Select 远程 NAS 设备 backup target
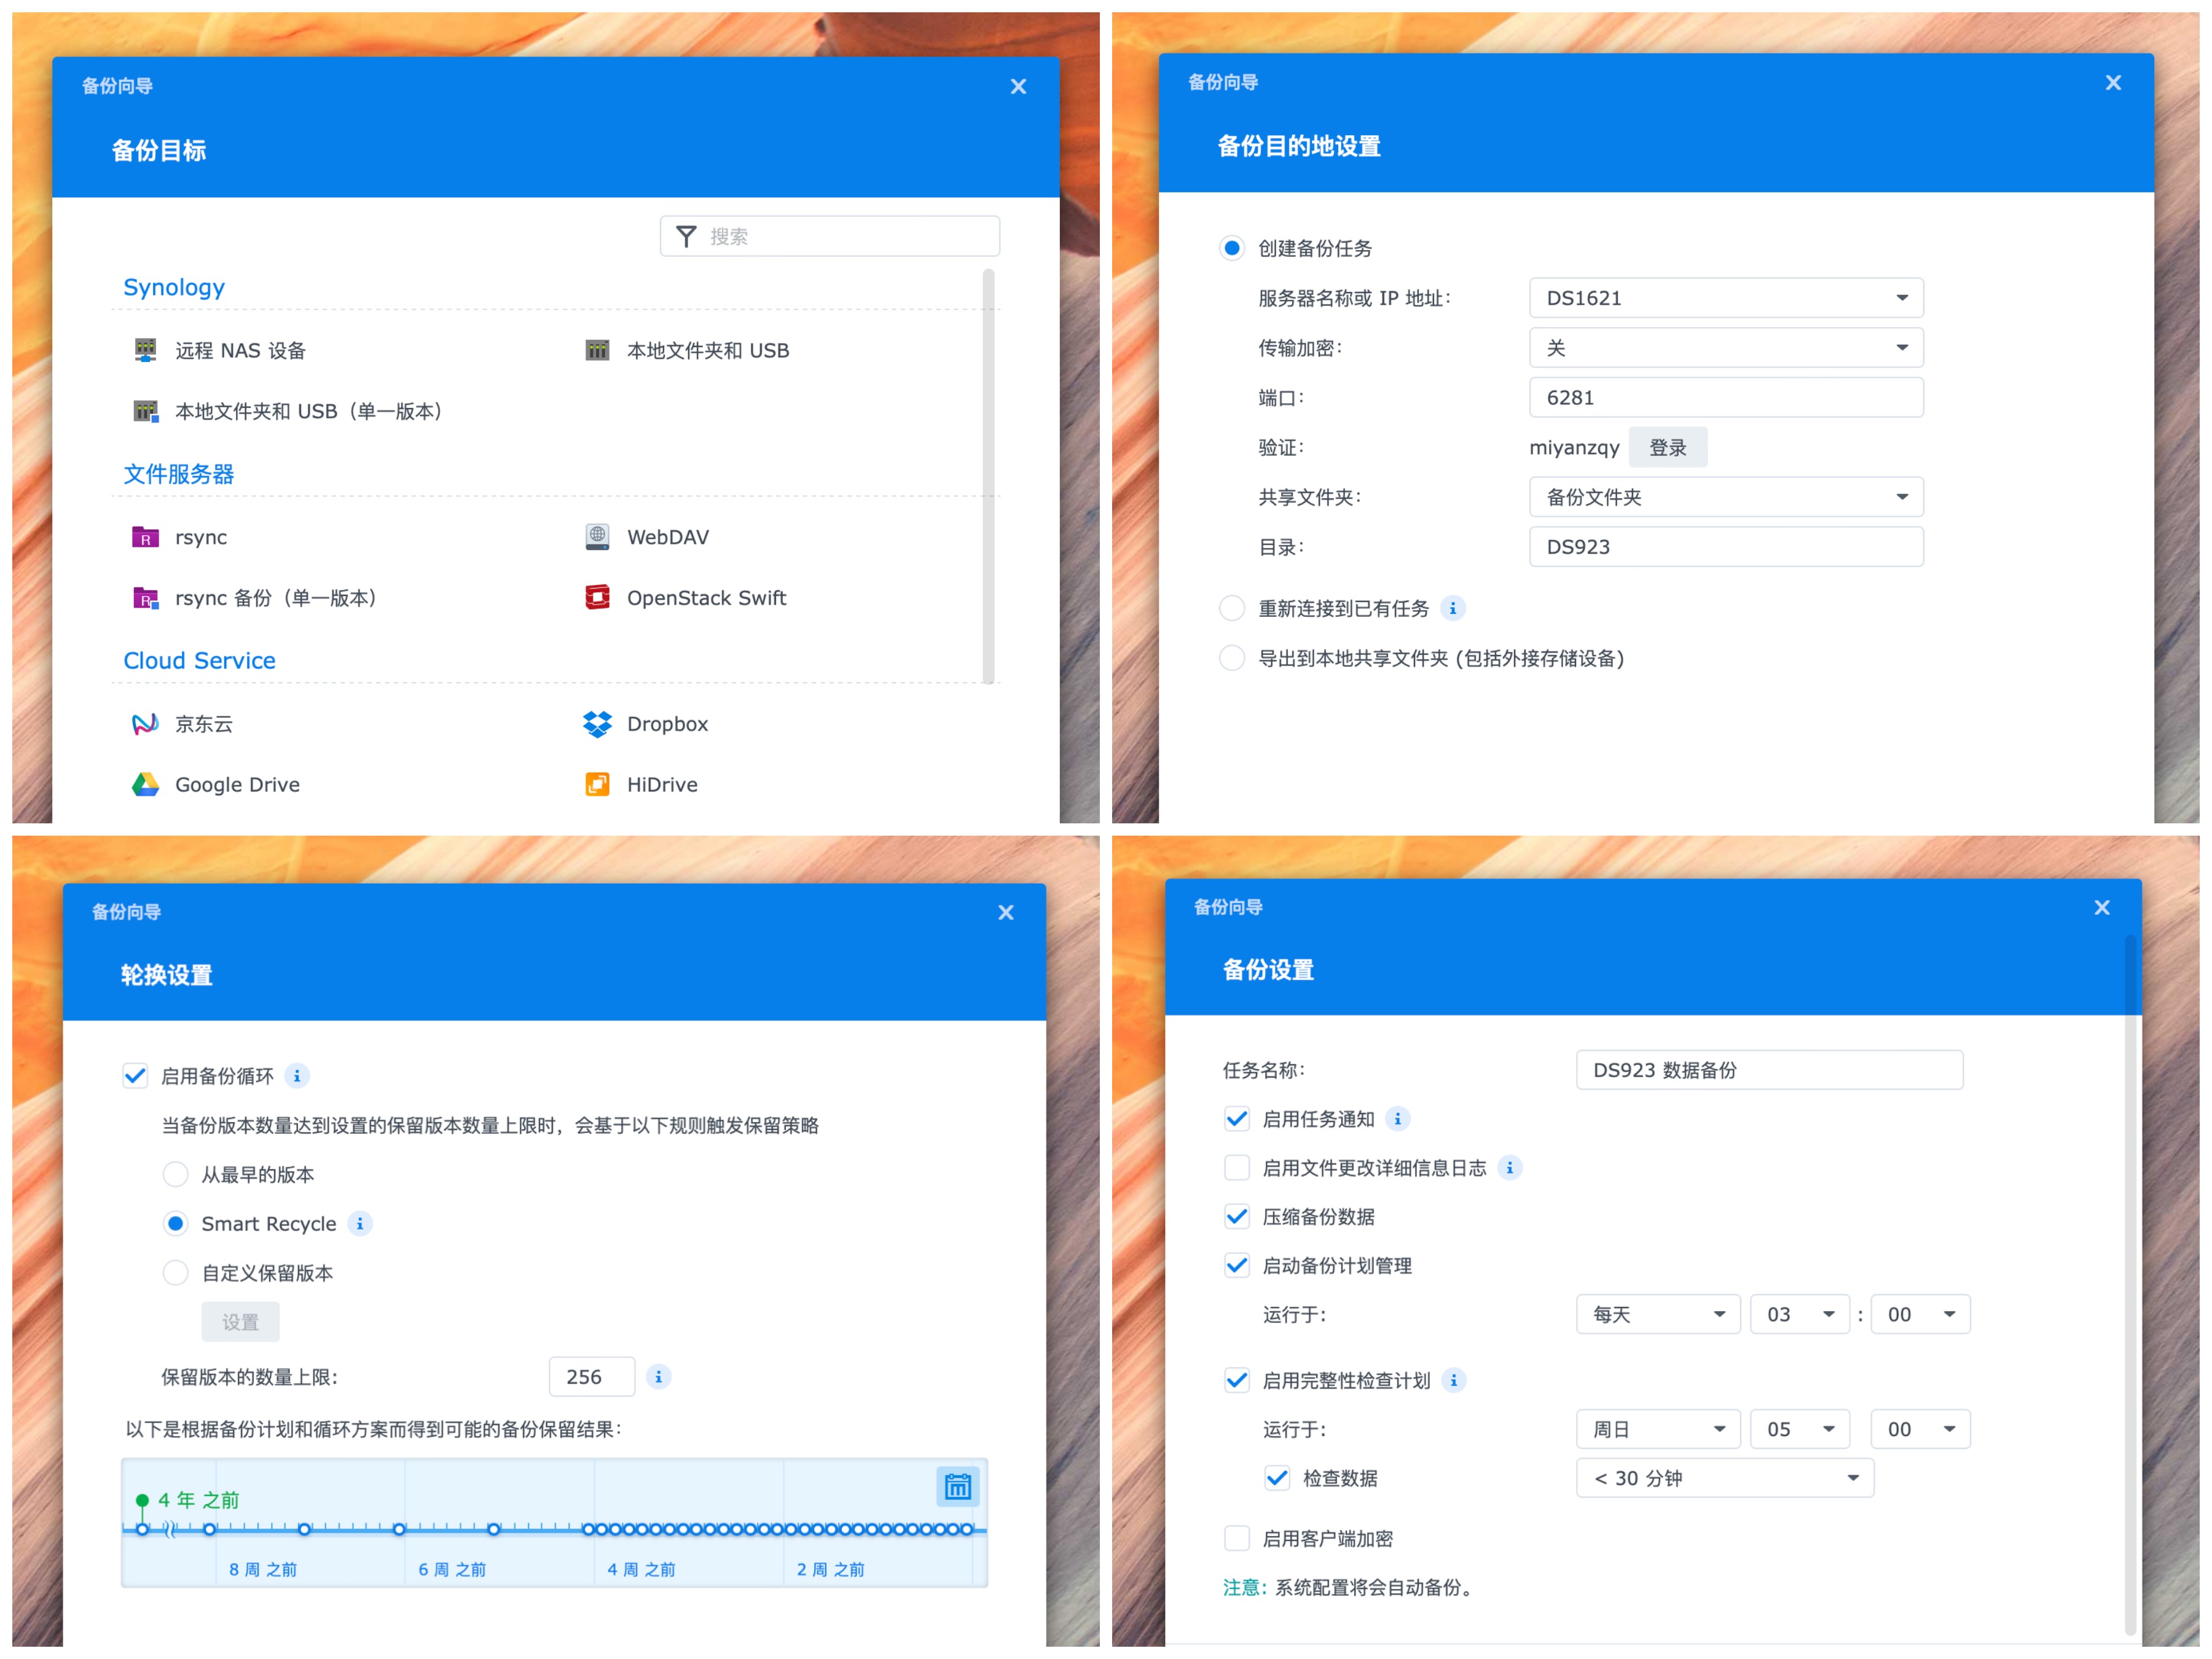Screen dimensions: 2212x1659 pyautogui.click(x=239, y=349)
